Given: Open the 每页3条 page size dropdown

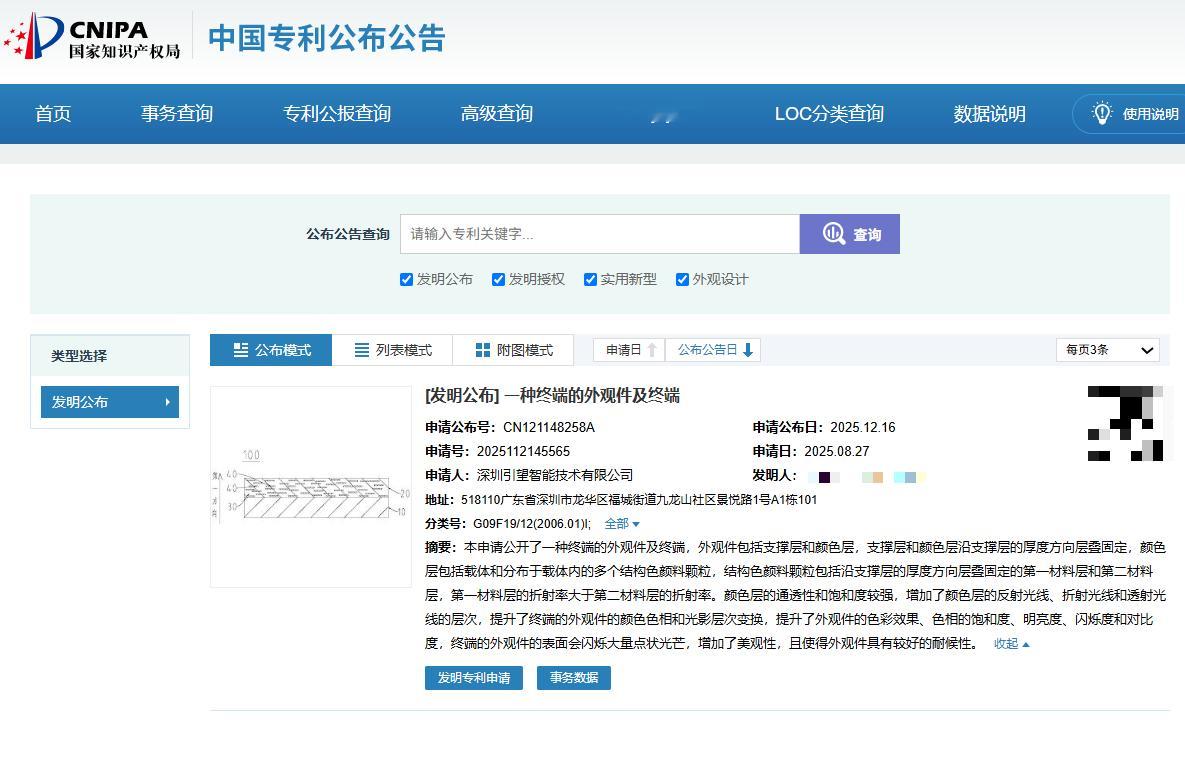Looking at the screenshot, I should 1107,350.
